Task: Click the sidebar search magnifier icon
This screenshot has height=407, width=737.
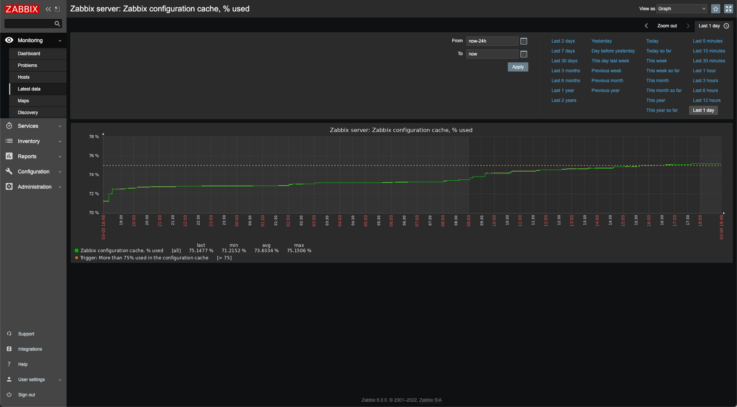Action: pyautogui.click(x=57, y=23)
